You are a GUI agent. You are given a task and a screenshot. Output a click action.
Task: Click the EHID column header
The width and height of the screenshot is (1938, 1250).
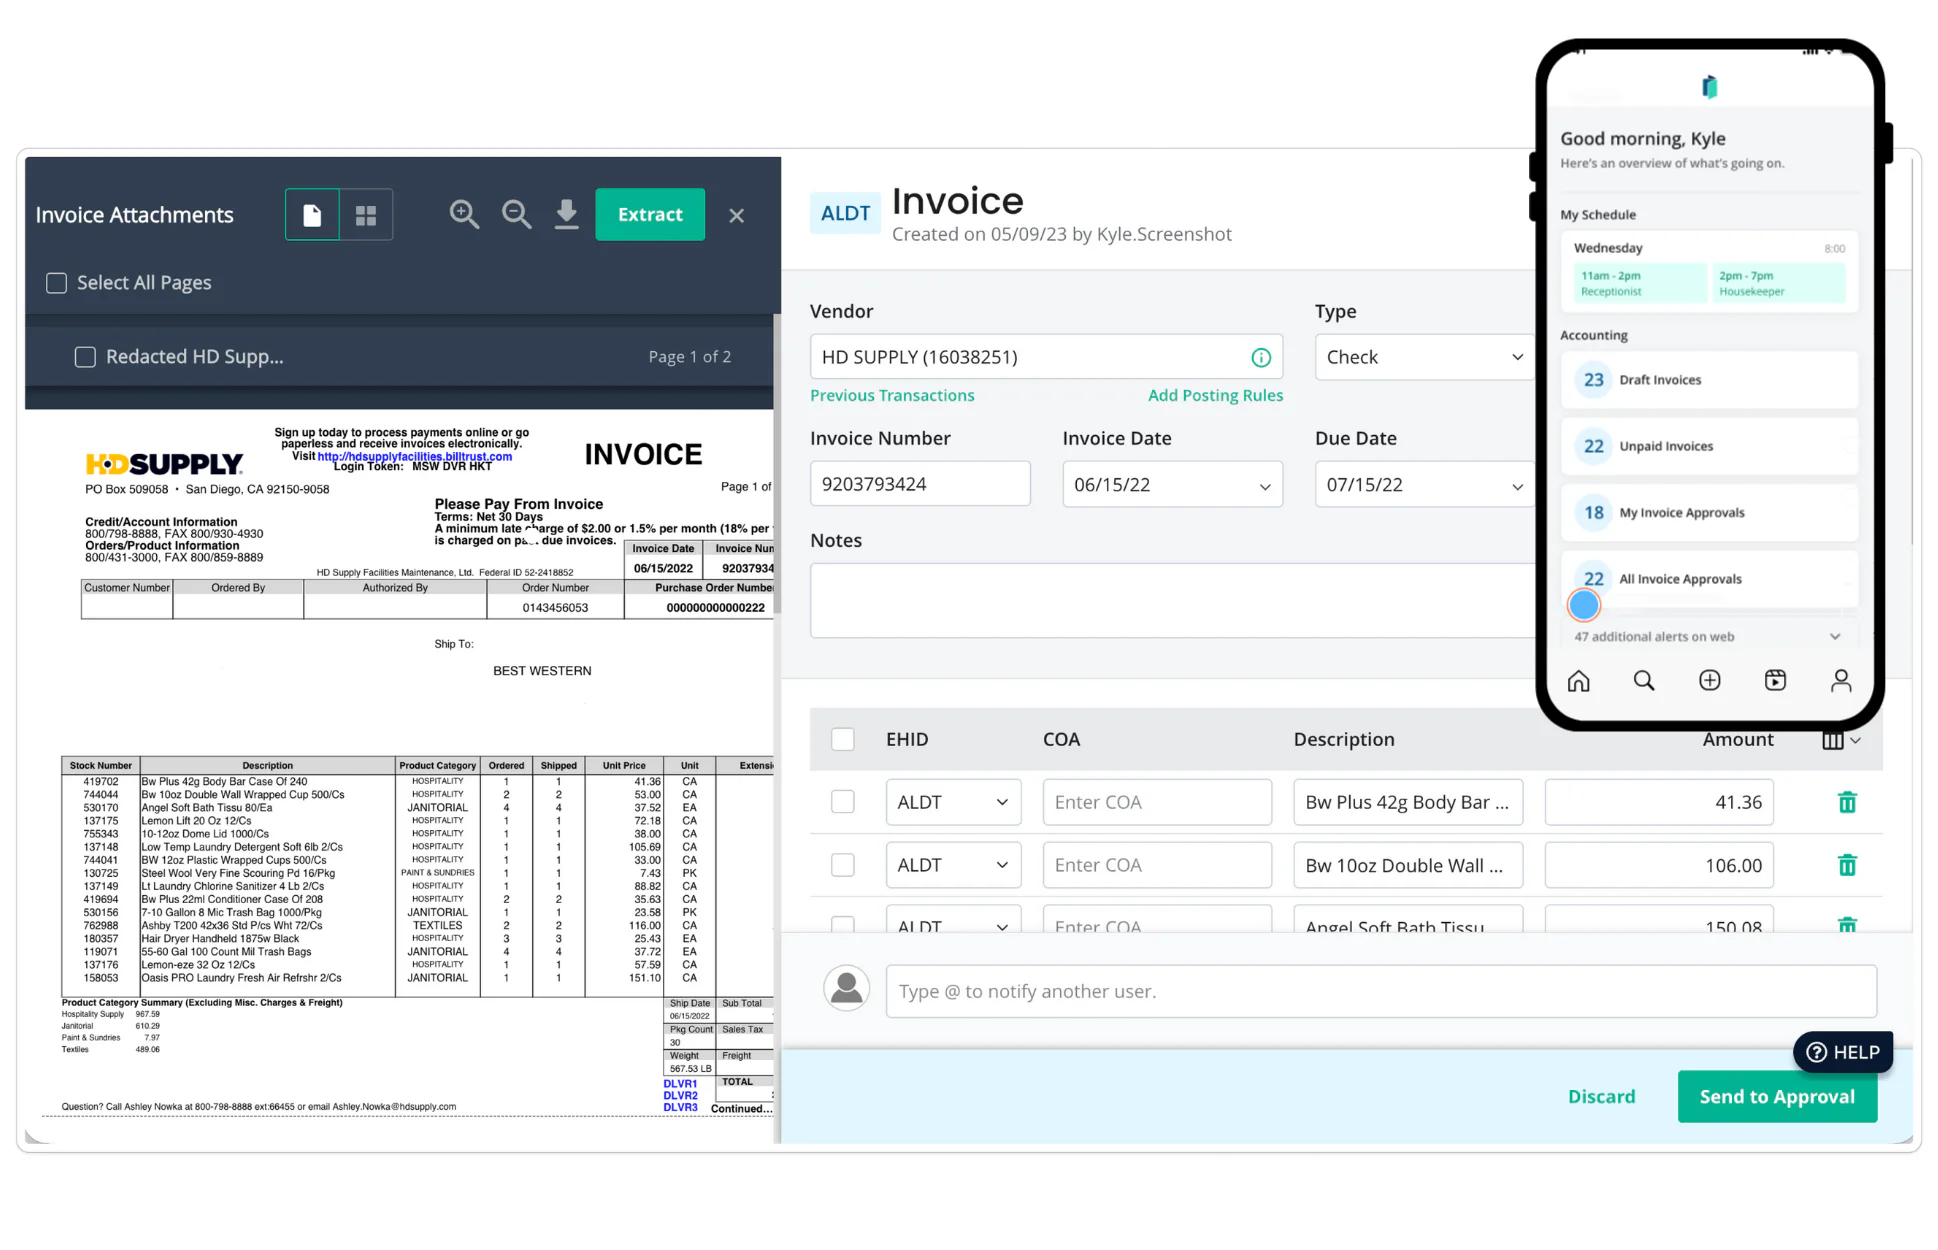tap(907, 739)
